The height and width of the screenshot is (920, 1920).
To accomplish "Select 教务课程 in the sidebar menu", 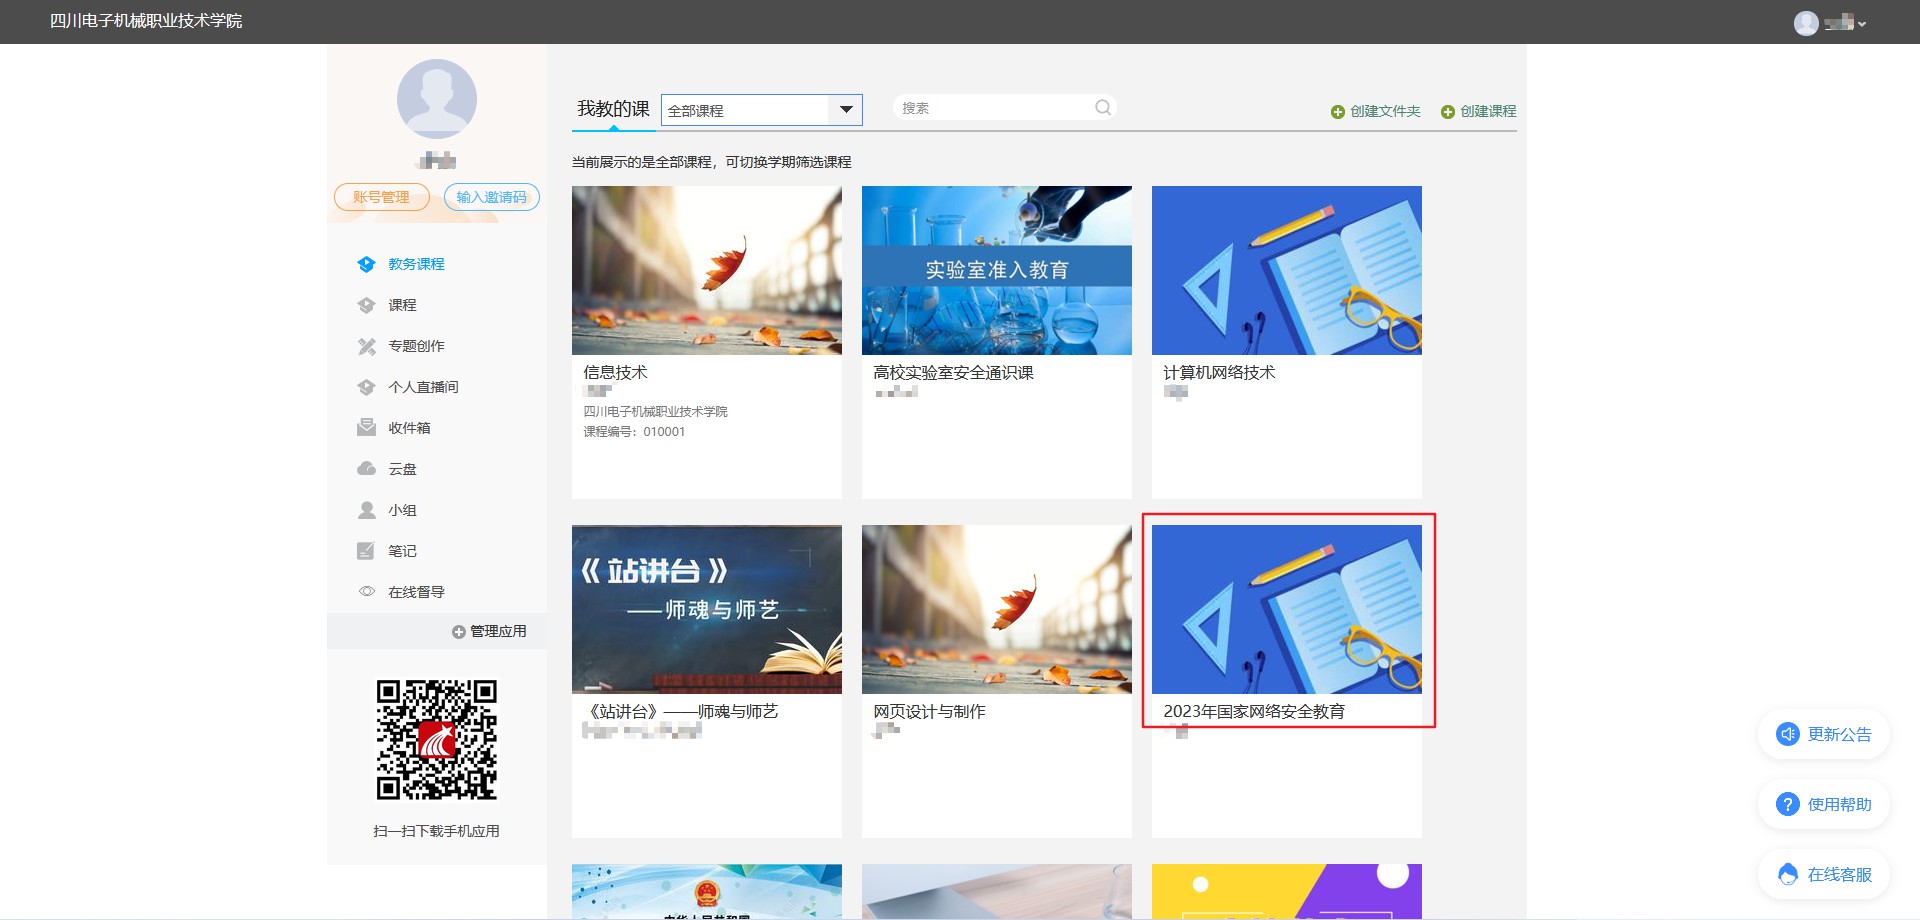I will pyautogui.click(x=416, y=264).
